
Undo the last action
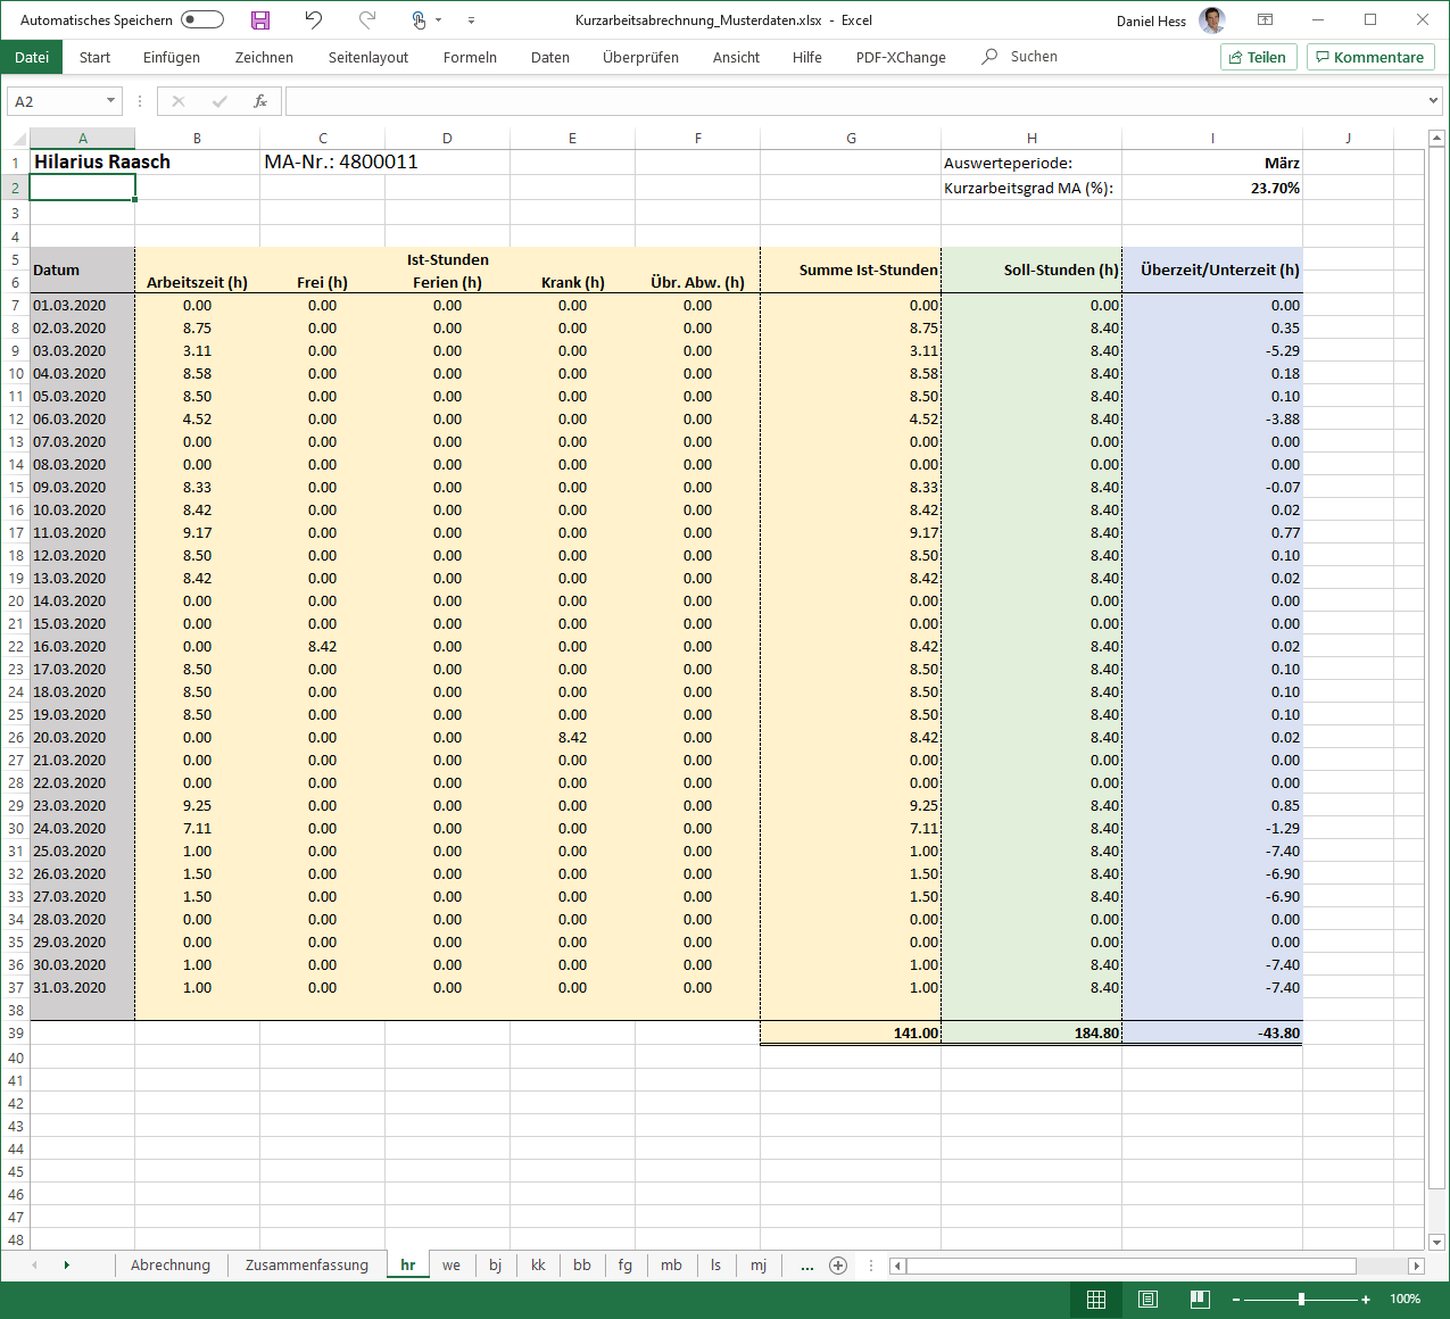pyautogui.click(x=313, y=20)
